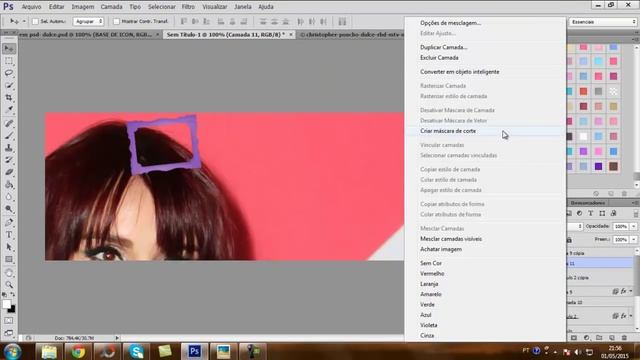Viewport: 640px width, 360px height.
Task: Choose Criar máscara de corte
Action: coord(448,131)
